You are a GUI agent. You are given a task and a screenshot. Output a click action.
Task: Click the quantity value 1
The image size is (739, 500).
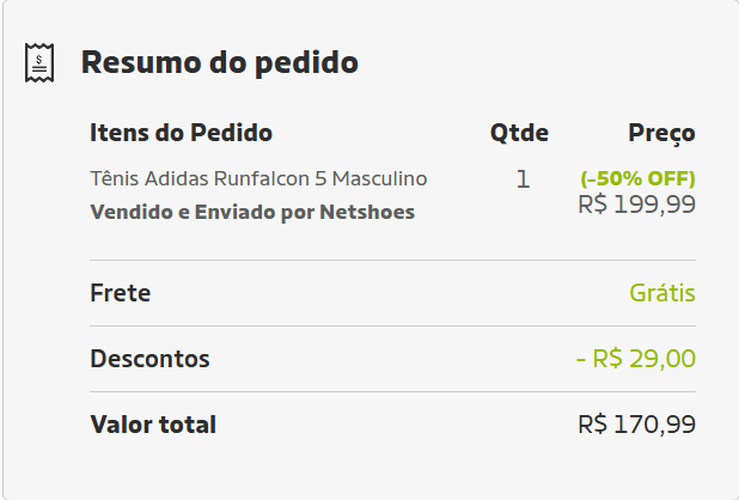(523, 179)
